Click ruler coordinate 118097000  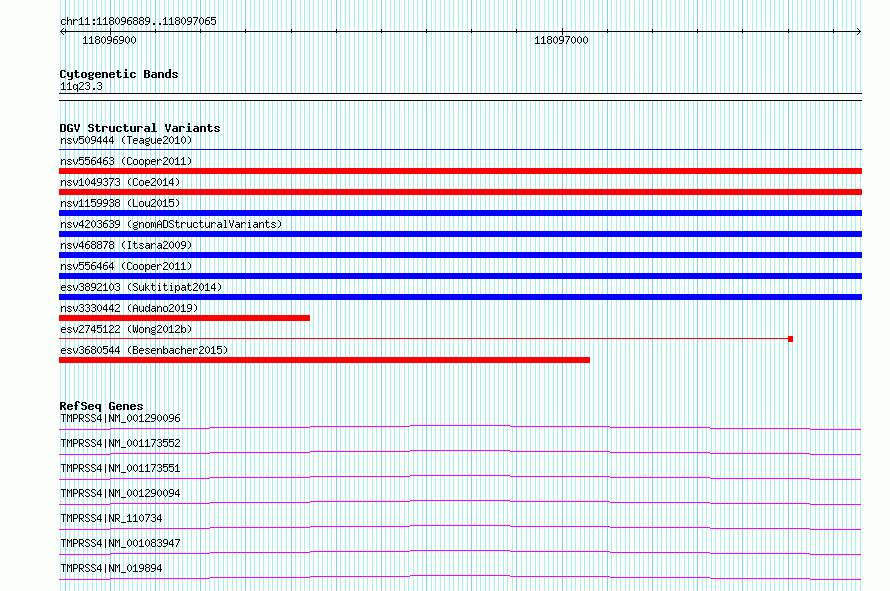(x=561, y=40)
